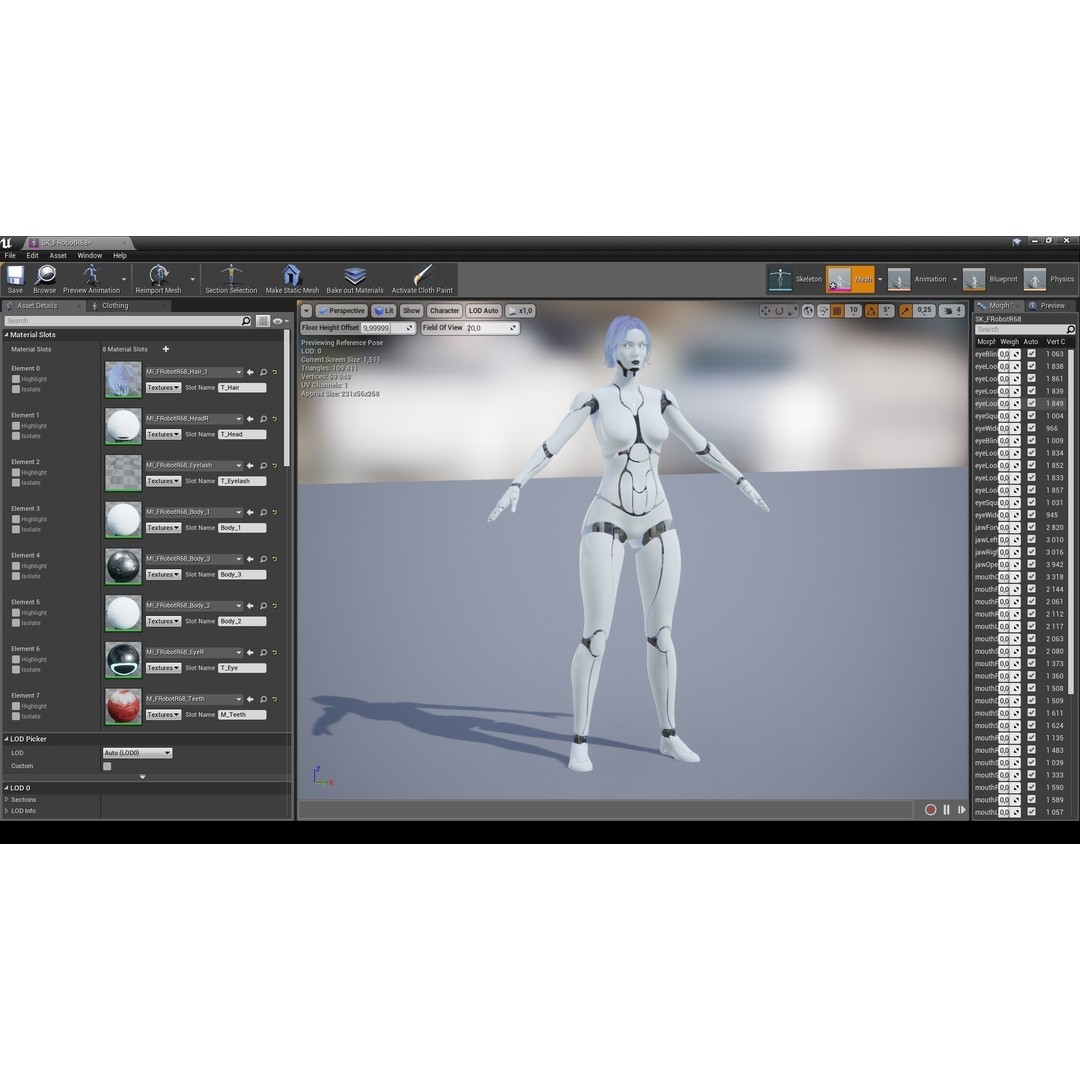Enable Highlight for Element 3
The image size is (1080, 1080).
16,519
